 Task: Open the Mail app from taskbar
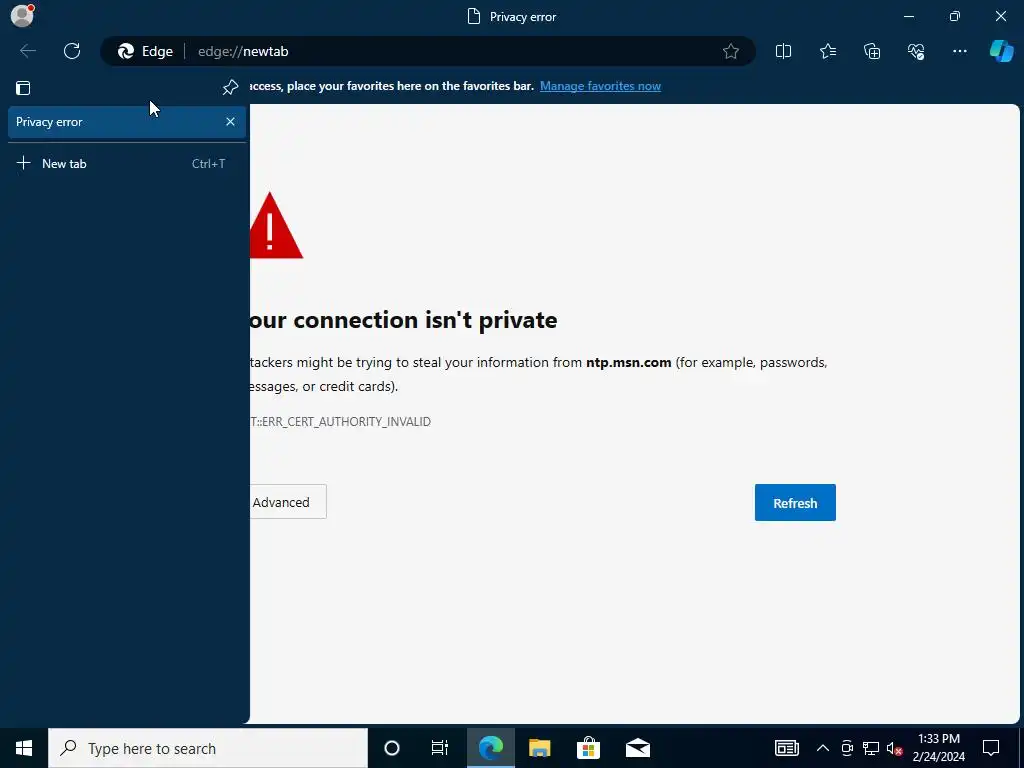pos(637,748)
